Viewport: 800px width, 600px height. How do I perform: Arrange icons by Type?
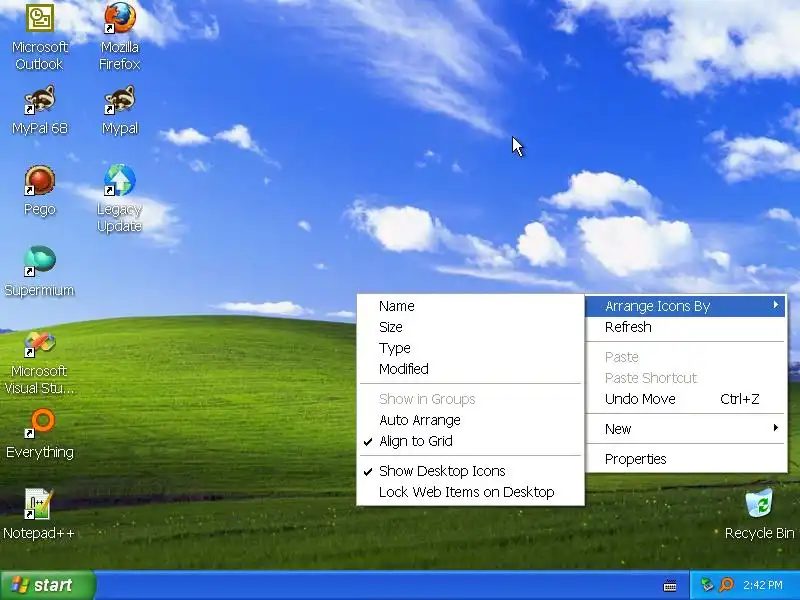470,348
